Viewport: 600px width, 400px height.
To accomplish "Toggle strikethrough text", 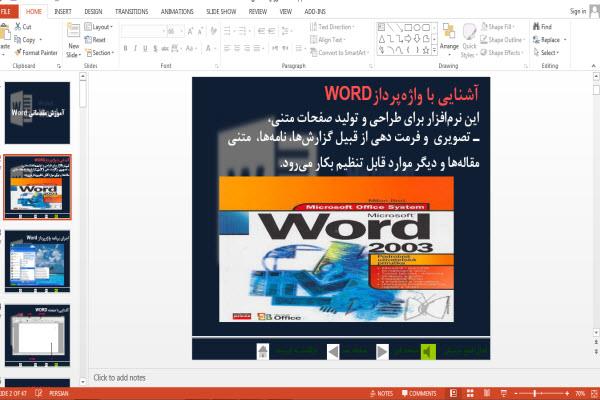I will (x=165, y=49).
